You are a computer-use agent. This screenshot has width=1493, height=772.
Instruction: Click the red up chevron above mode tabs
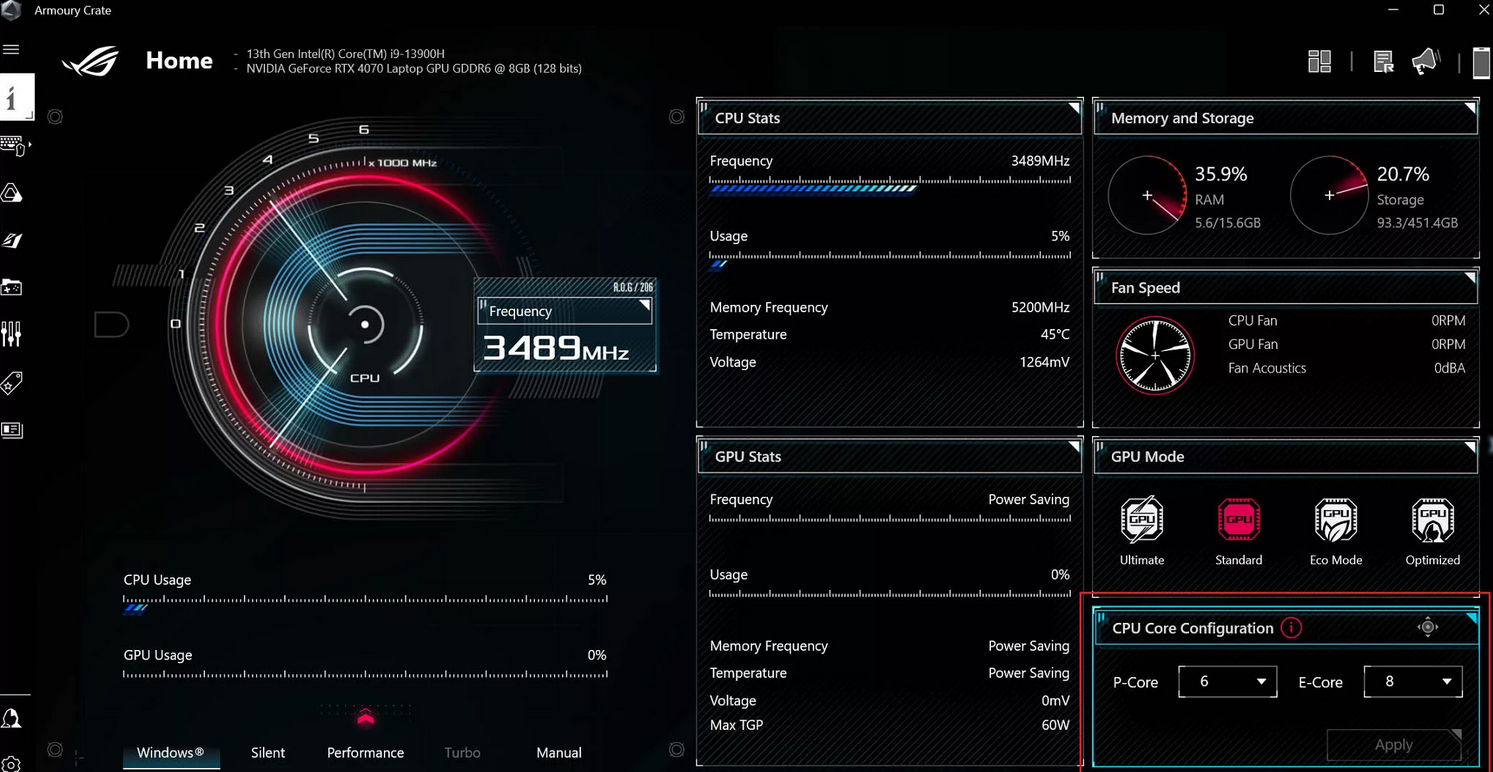click(x=365, y=715)
